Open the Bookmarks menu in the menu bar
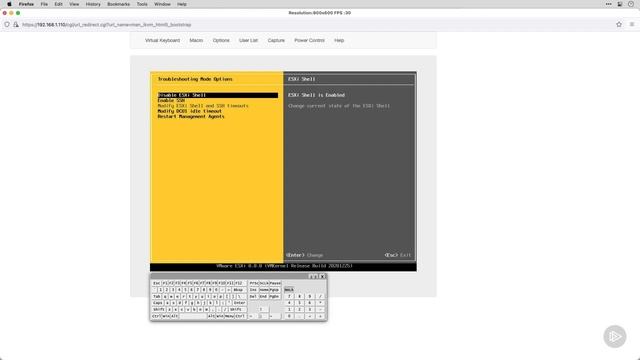Image resolution: width=640 pixels, height=360 pixels. pos(118,4)
